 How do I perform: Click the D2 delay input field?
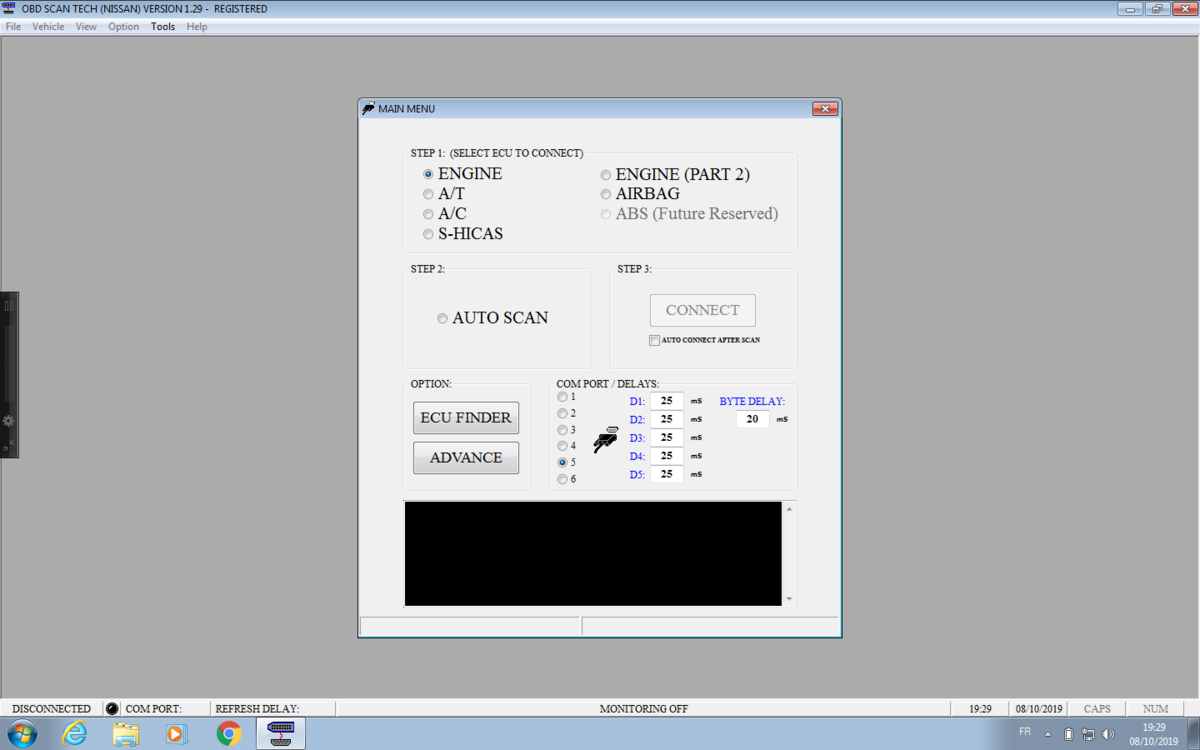click(667, 419)
